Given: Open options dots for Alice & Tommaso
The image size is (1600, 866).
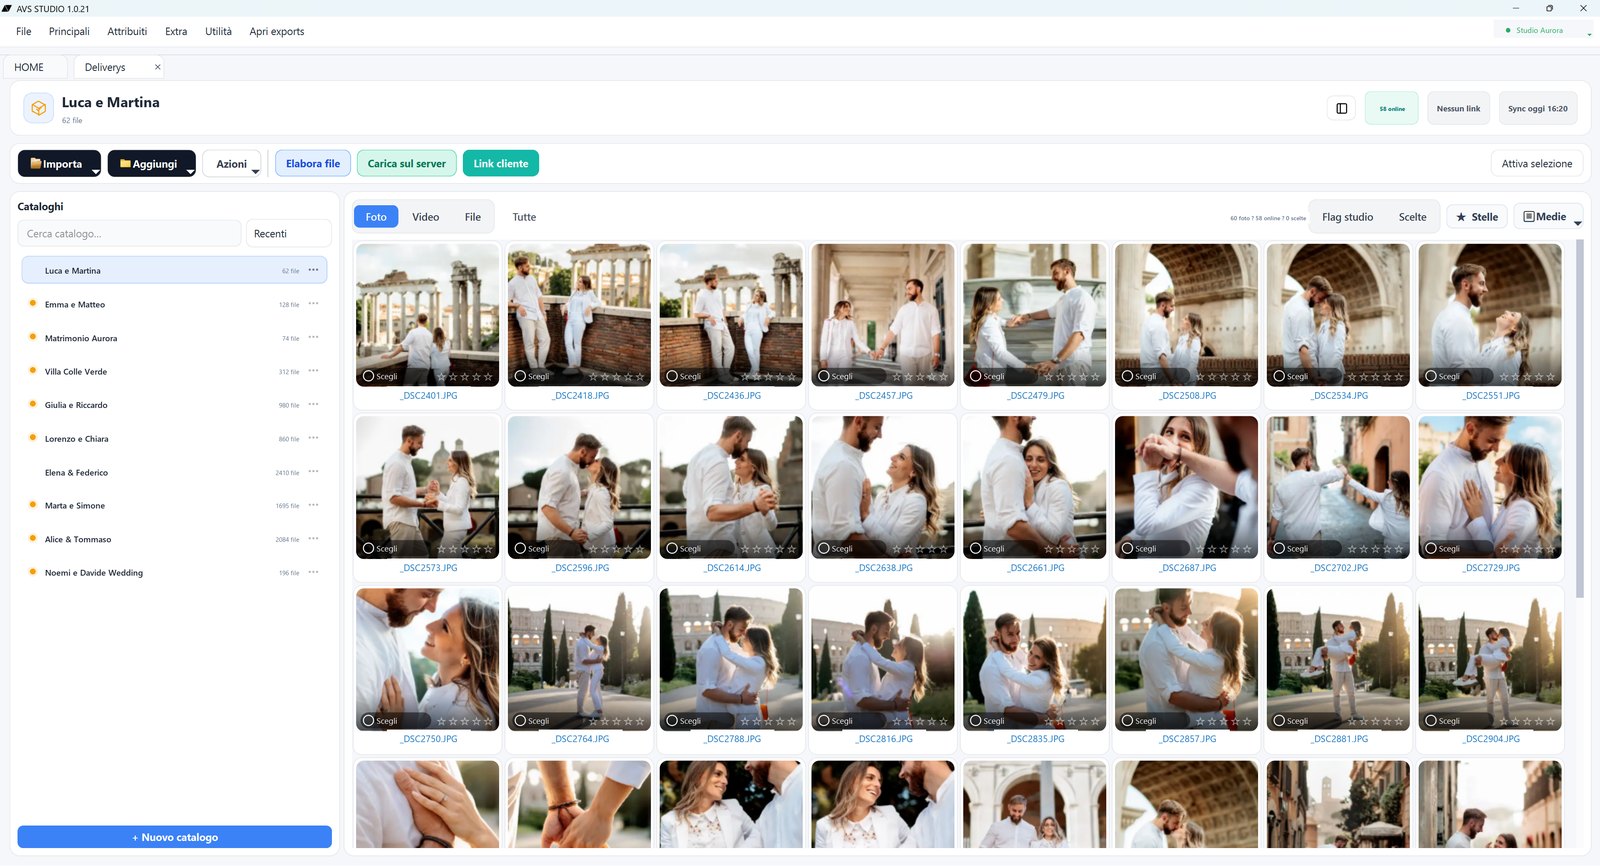Looking at the screenshot, I should (x=313, y=539).
